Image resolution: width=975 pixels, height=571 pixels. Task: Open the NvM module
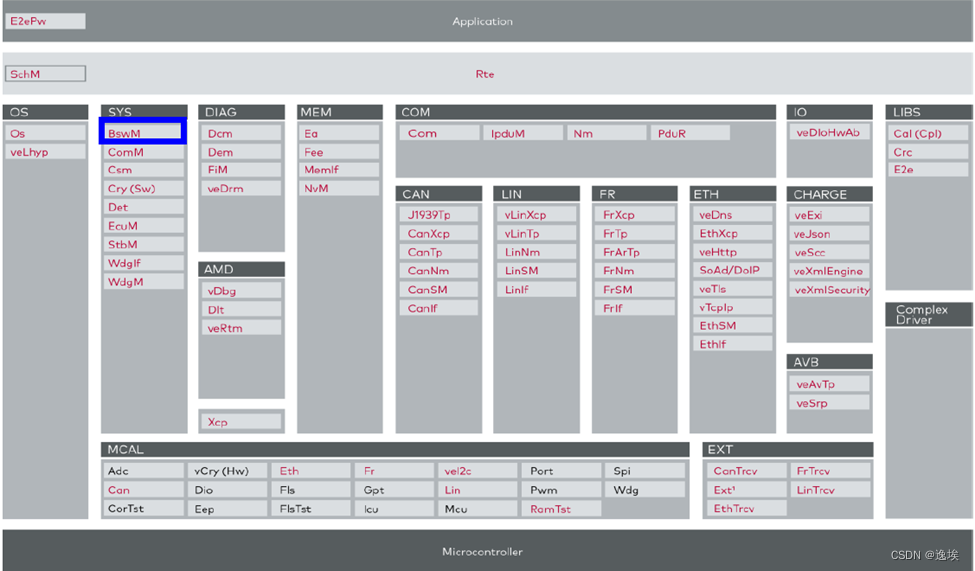(340, 188)
